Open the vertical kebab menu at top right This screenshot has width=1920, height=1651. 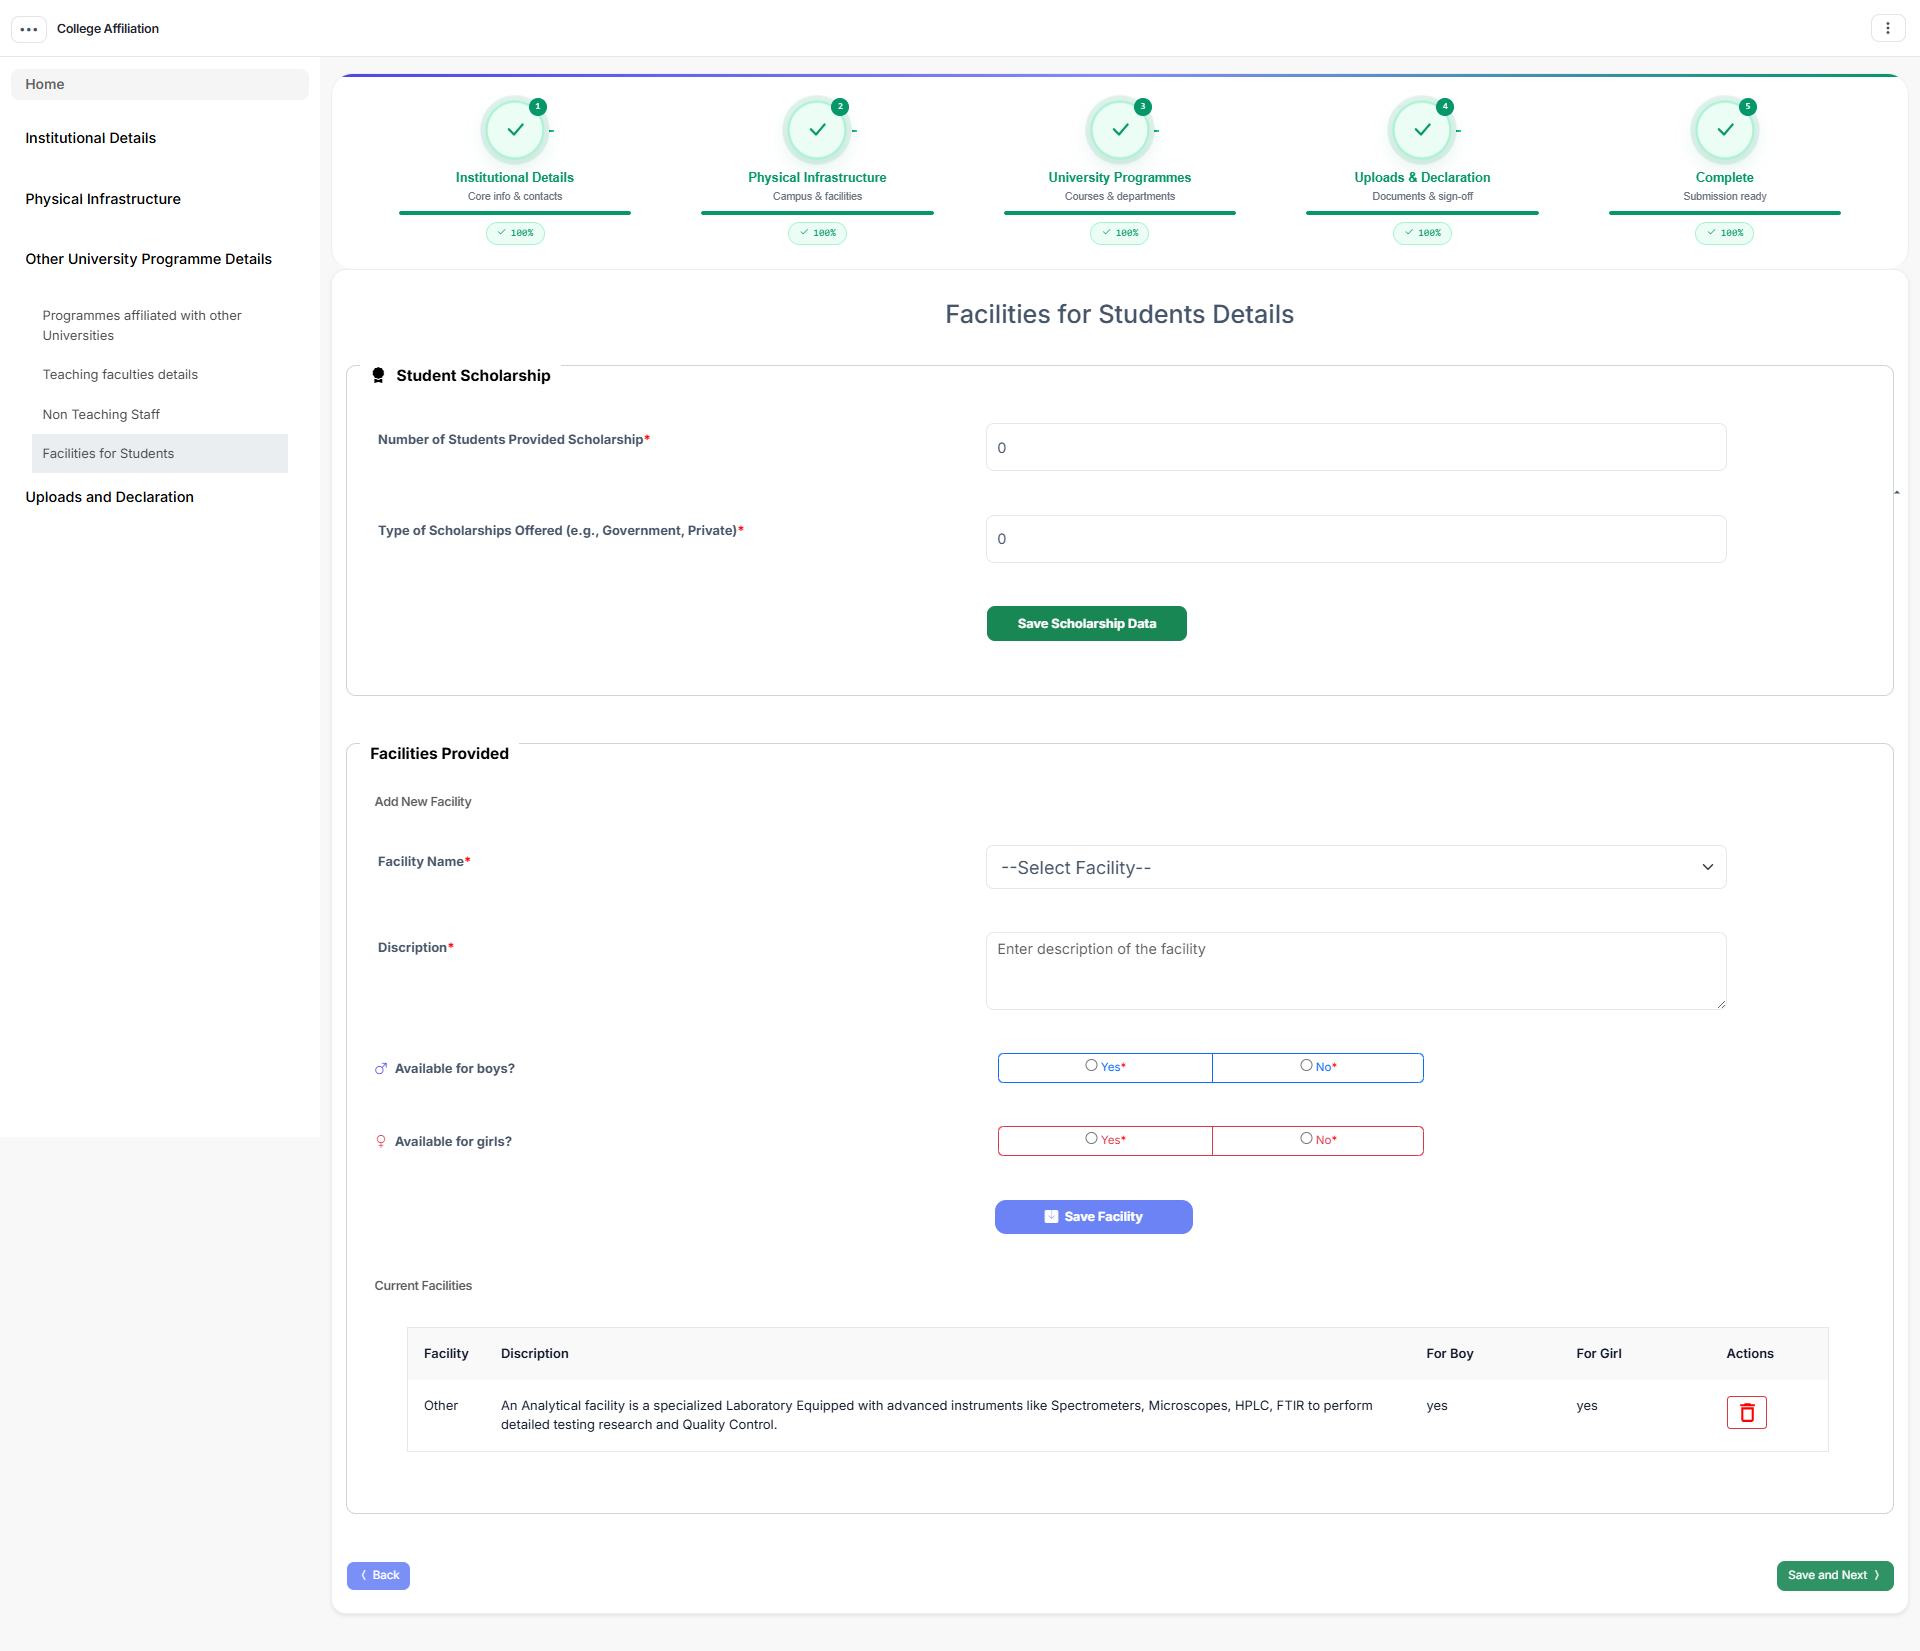[1887, 28]
